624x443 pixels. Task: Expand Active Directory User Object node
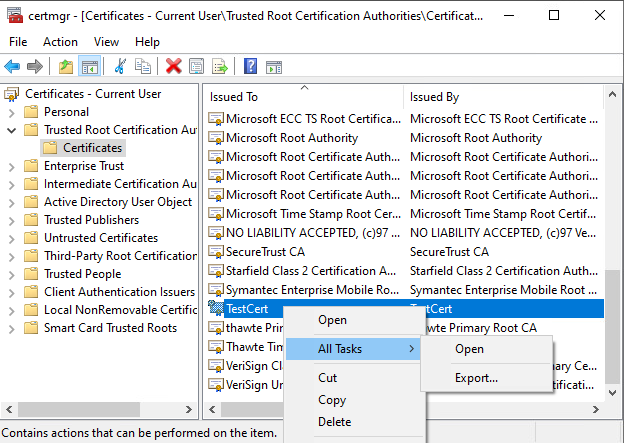(12, 203)
